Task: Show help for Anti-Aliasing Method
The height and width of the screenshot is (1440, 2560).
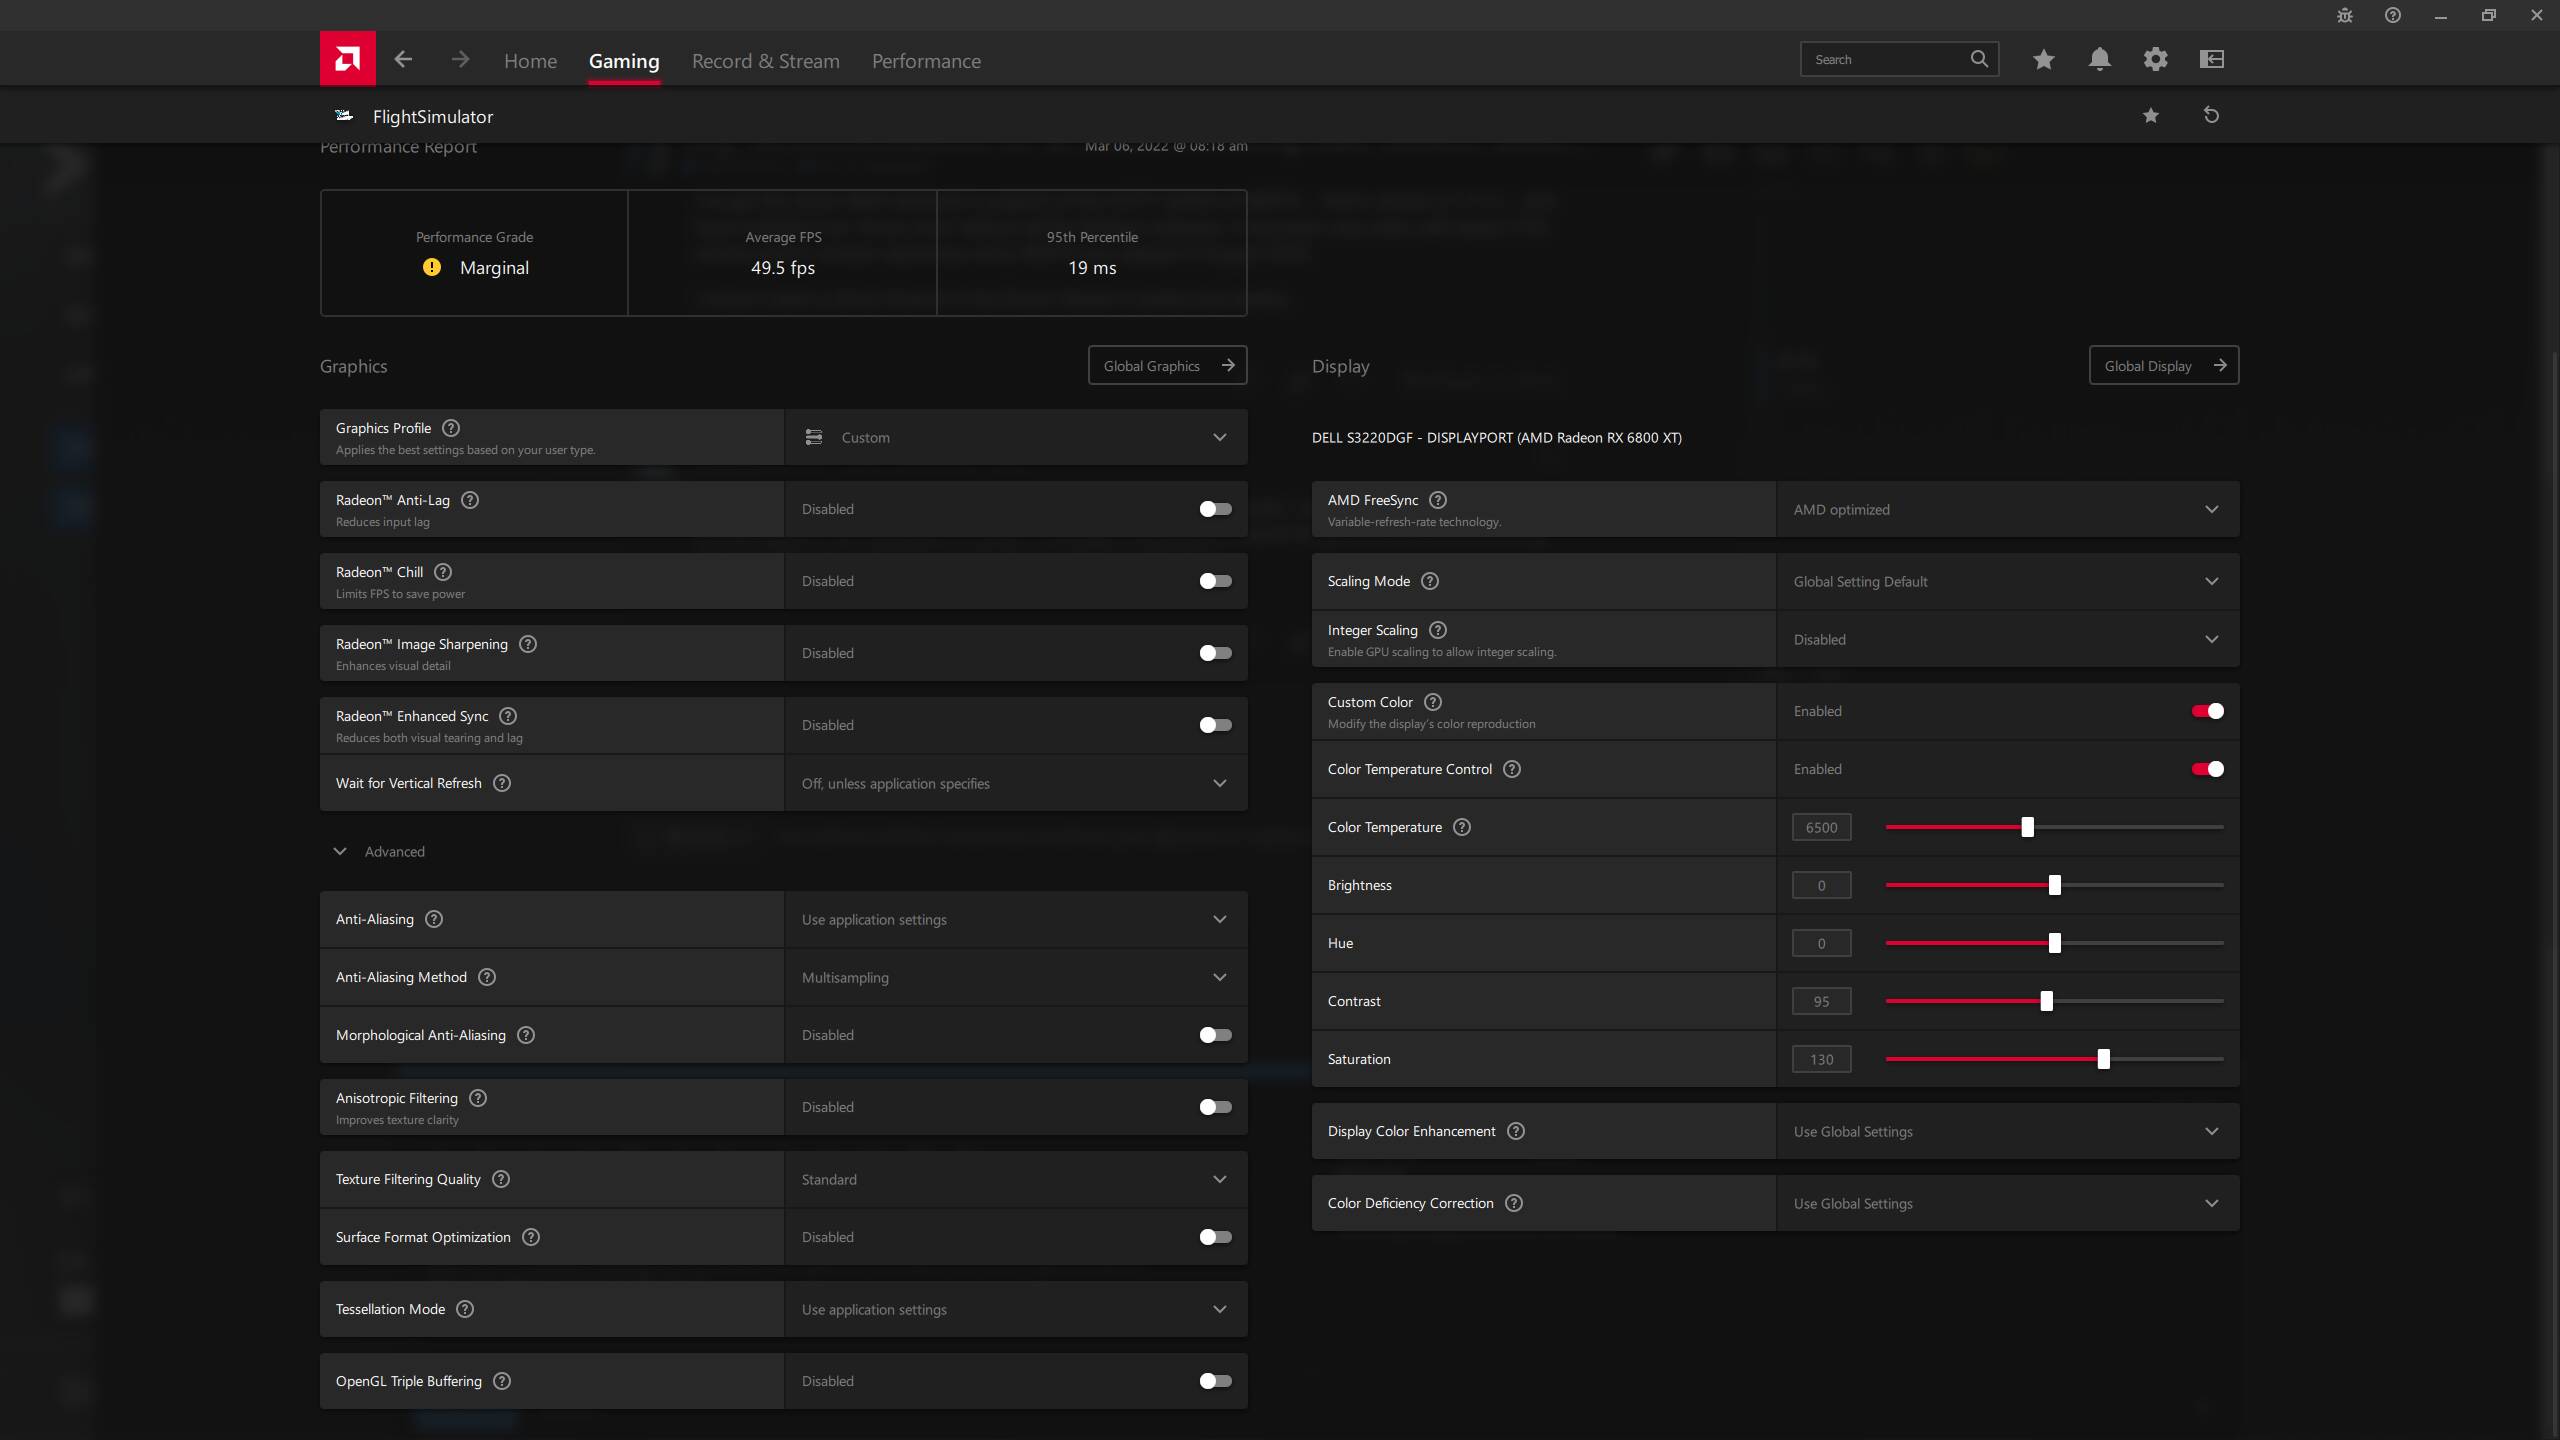Action: coord(487,977)
